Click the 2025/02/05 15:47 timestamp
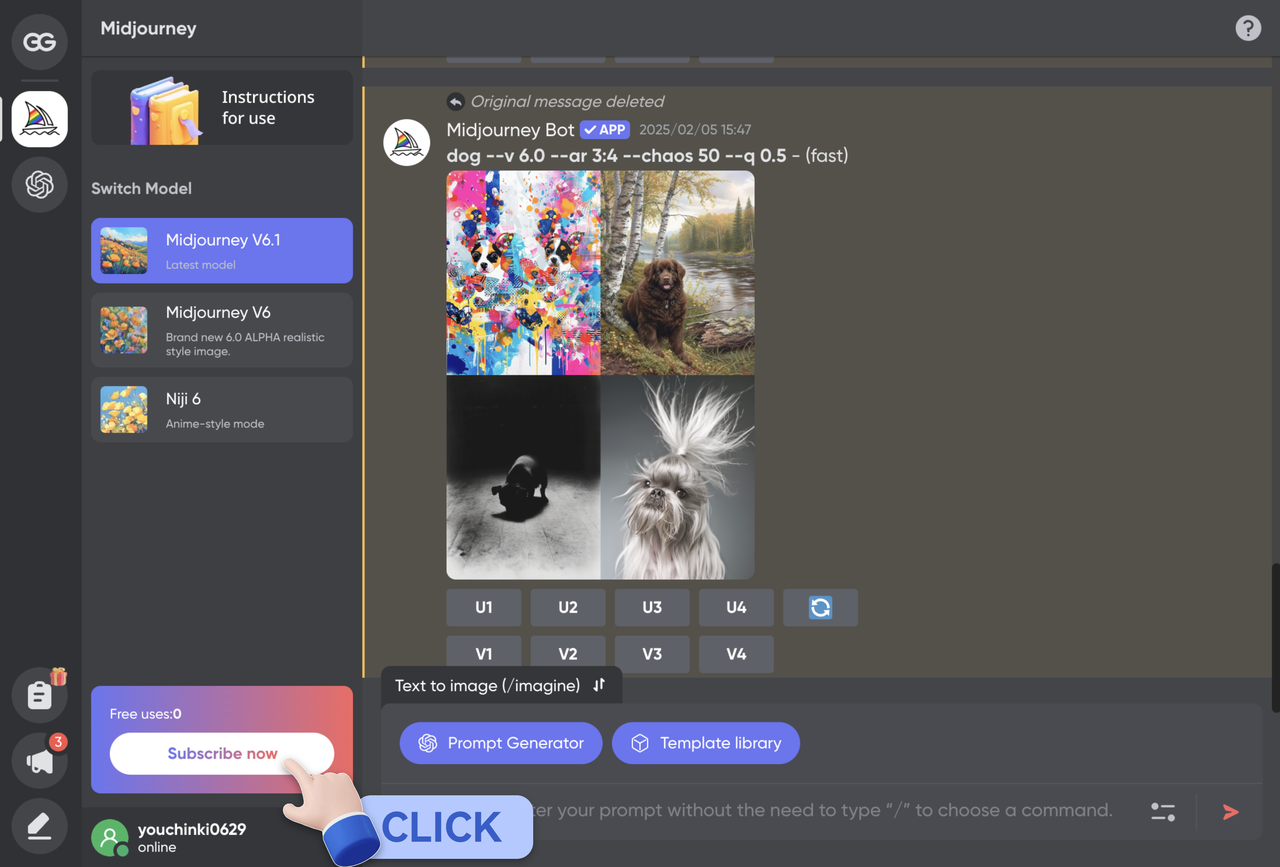The width and height of the screenshot is (1280, 867). [695, 130]
